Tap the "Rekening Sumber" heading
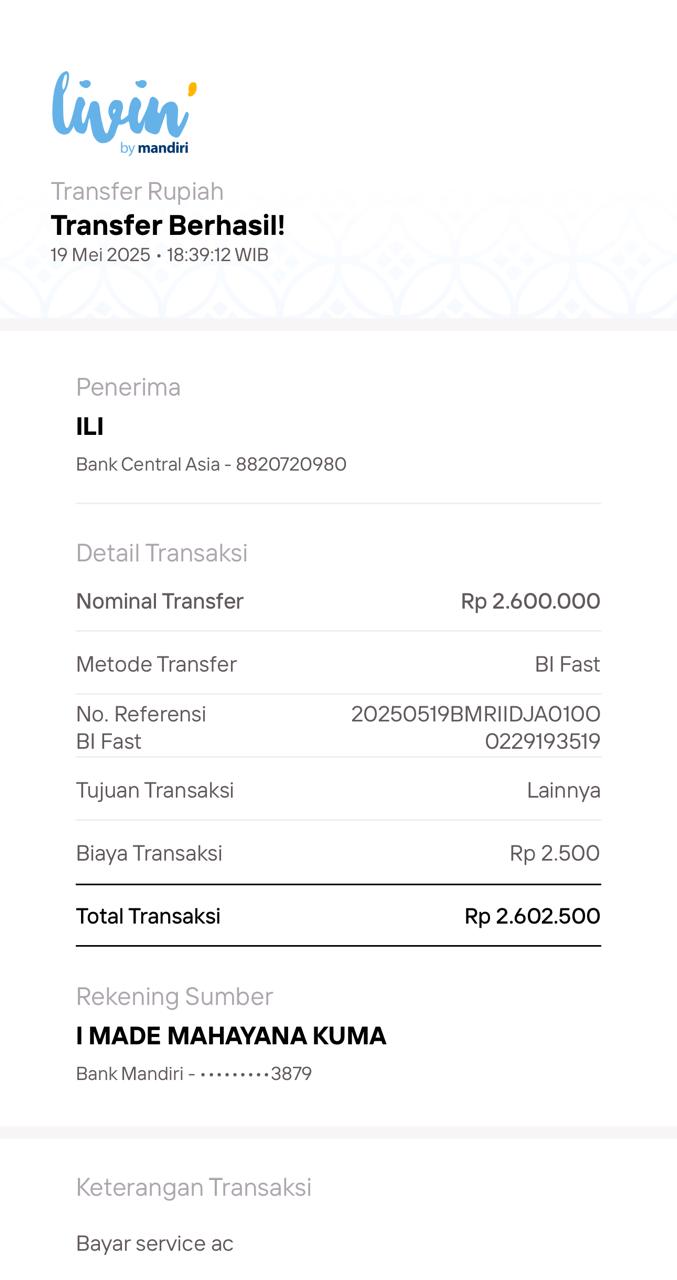 click(x=174, y=996)
